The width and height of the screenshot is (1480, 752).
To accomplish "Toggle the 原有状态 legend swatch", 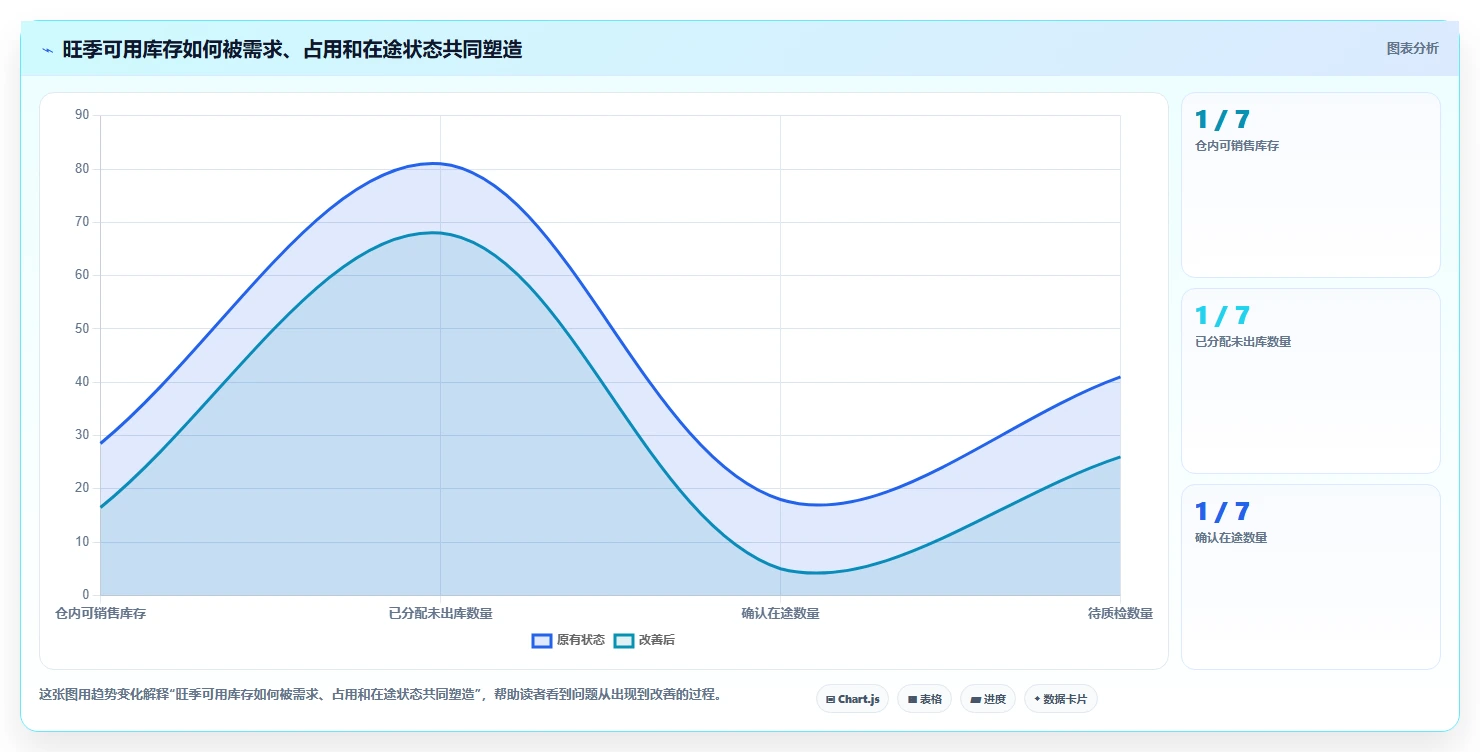I will click(542, 640).
